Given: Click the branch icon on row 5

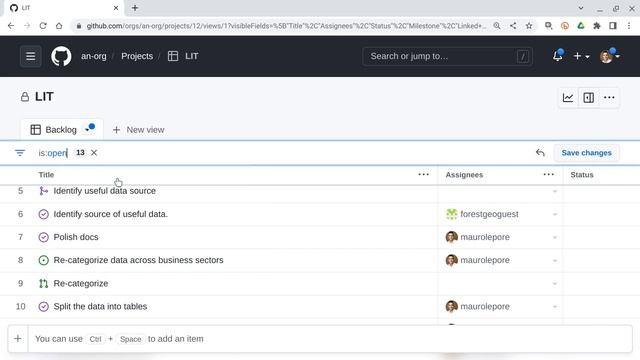Looking at the screenshot, I should coord(43,191).
